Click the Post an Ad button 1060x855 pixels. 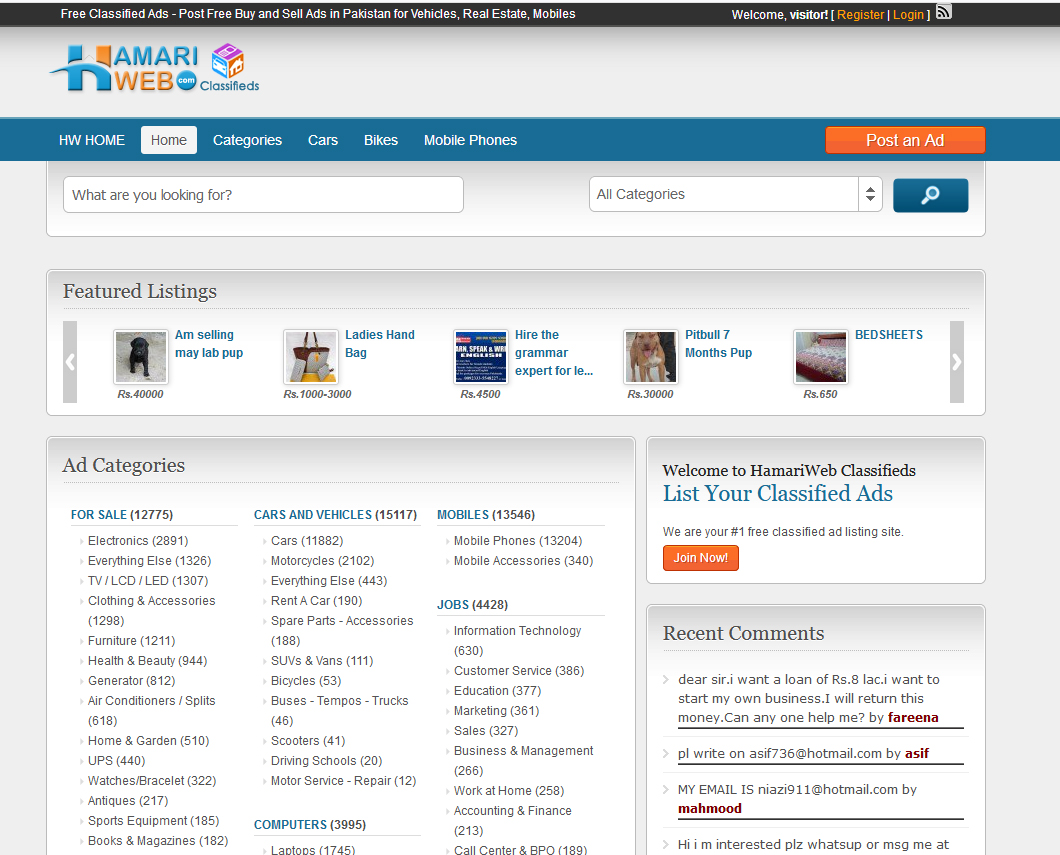(x=905, y=140)
